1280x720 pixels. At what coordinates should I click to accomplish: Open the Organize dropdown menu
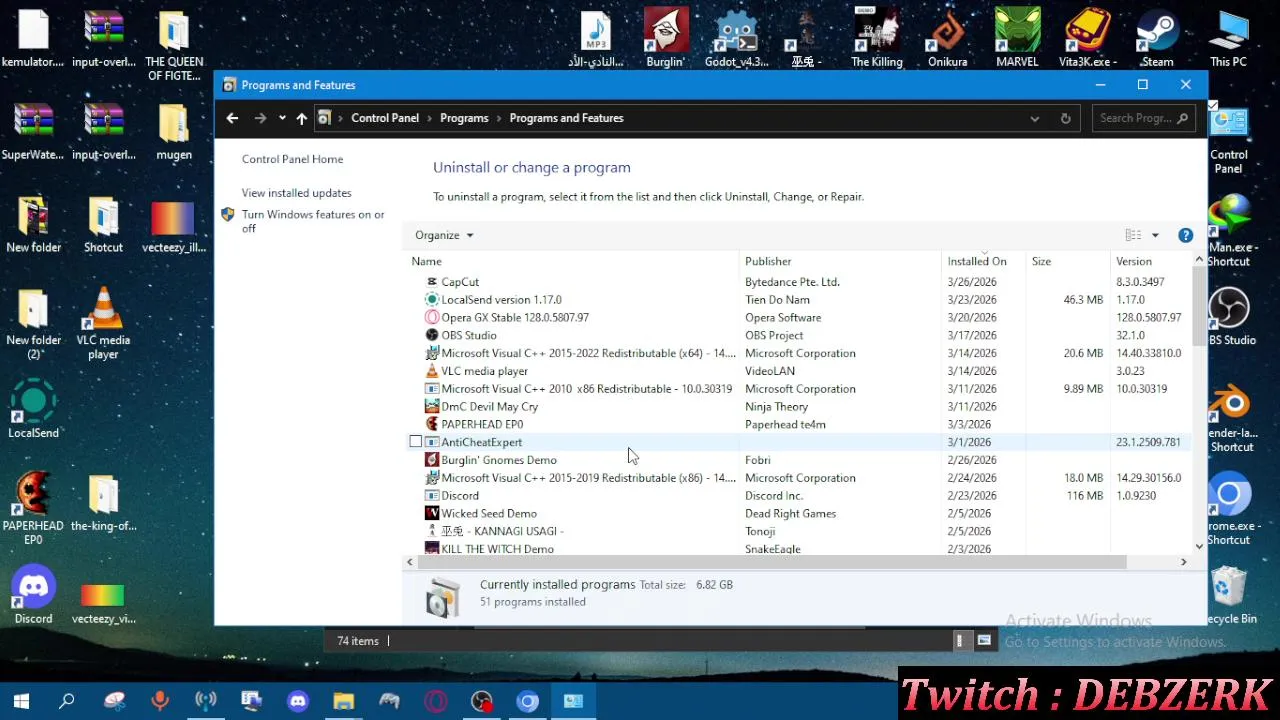(x=444, y=235)
